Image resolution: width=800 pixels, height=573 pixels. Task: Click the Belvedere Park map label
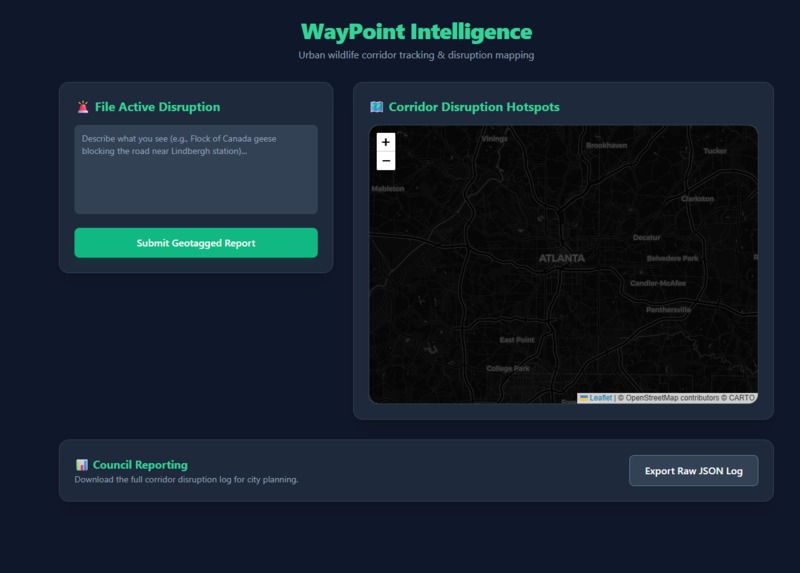tap(672, 258)
